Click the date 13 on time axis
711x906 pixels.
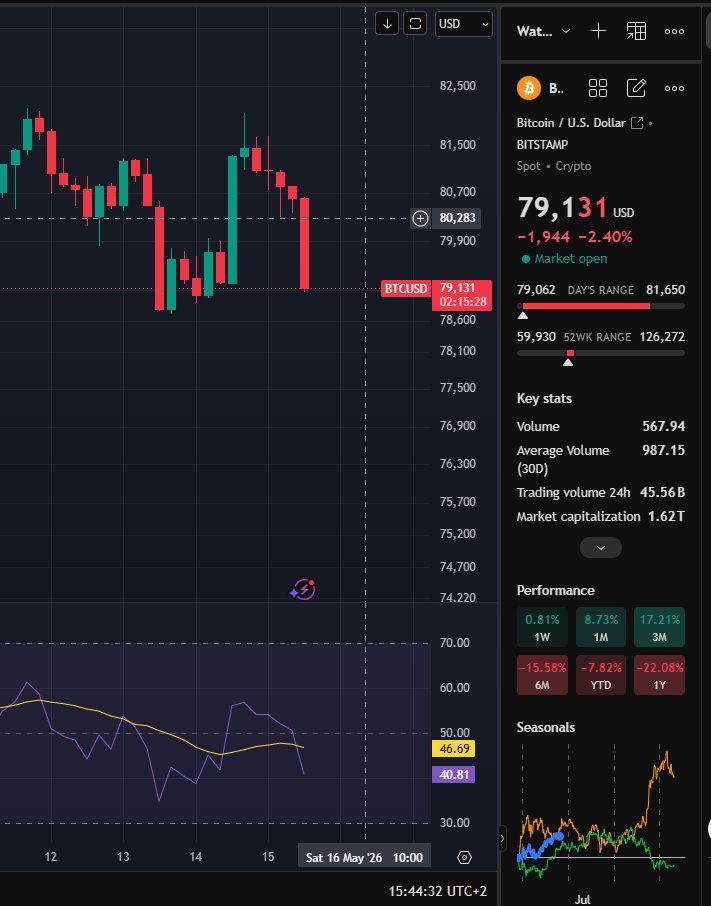point(123,856)
